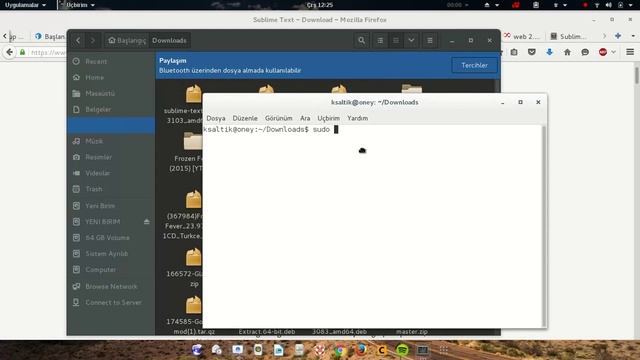Open Masaüstü in Files sidebar
Screen dimensions: 640x360
coord(111,93)
